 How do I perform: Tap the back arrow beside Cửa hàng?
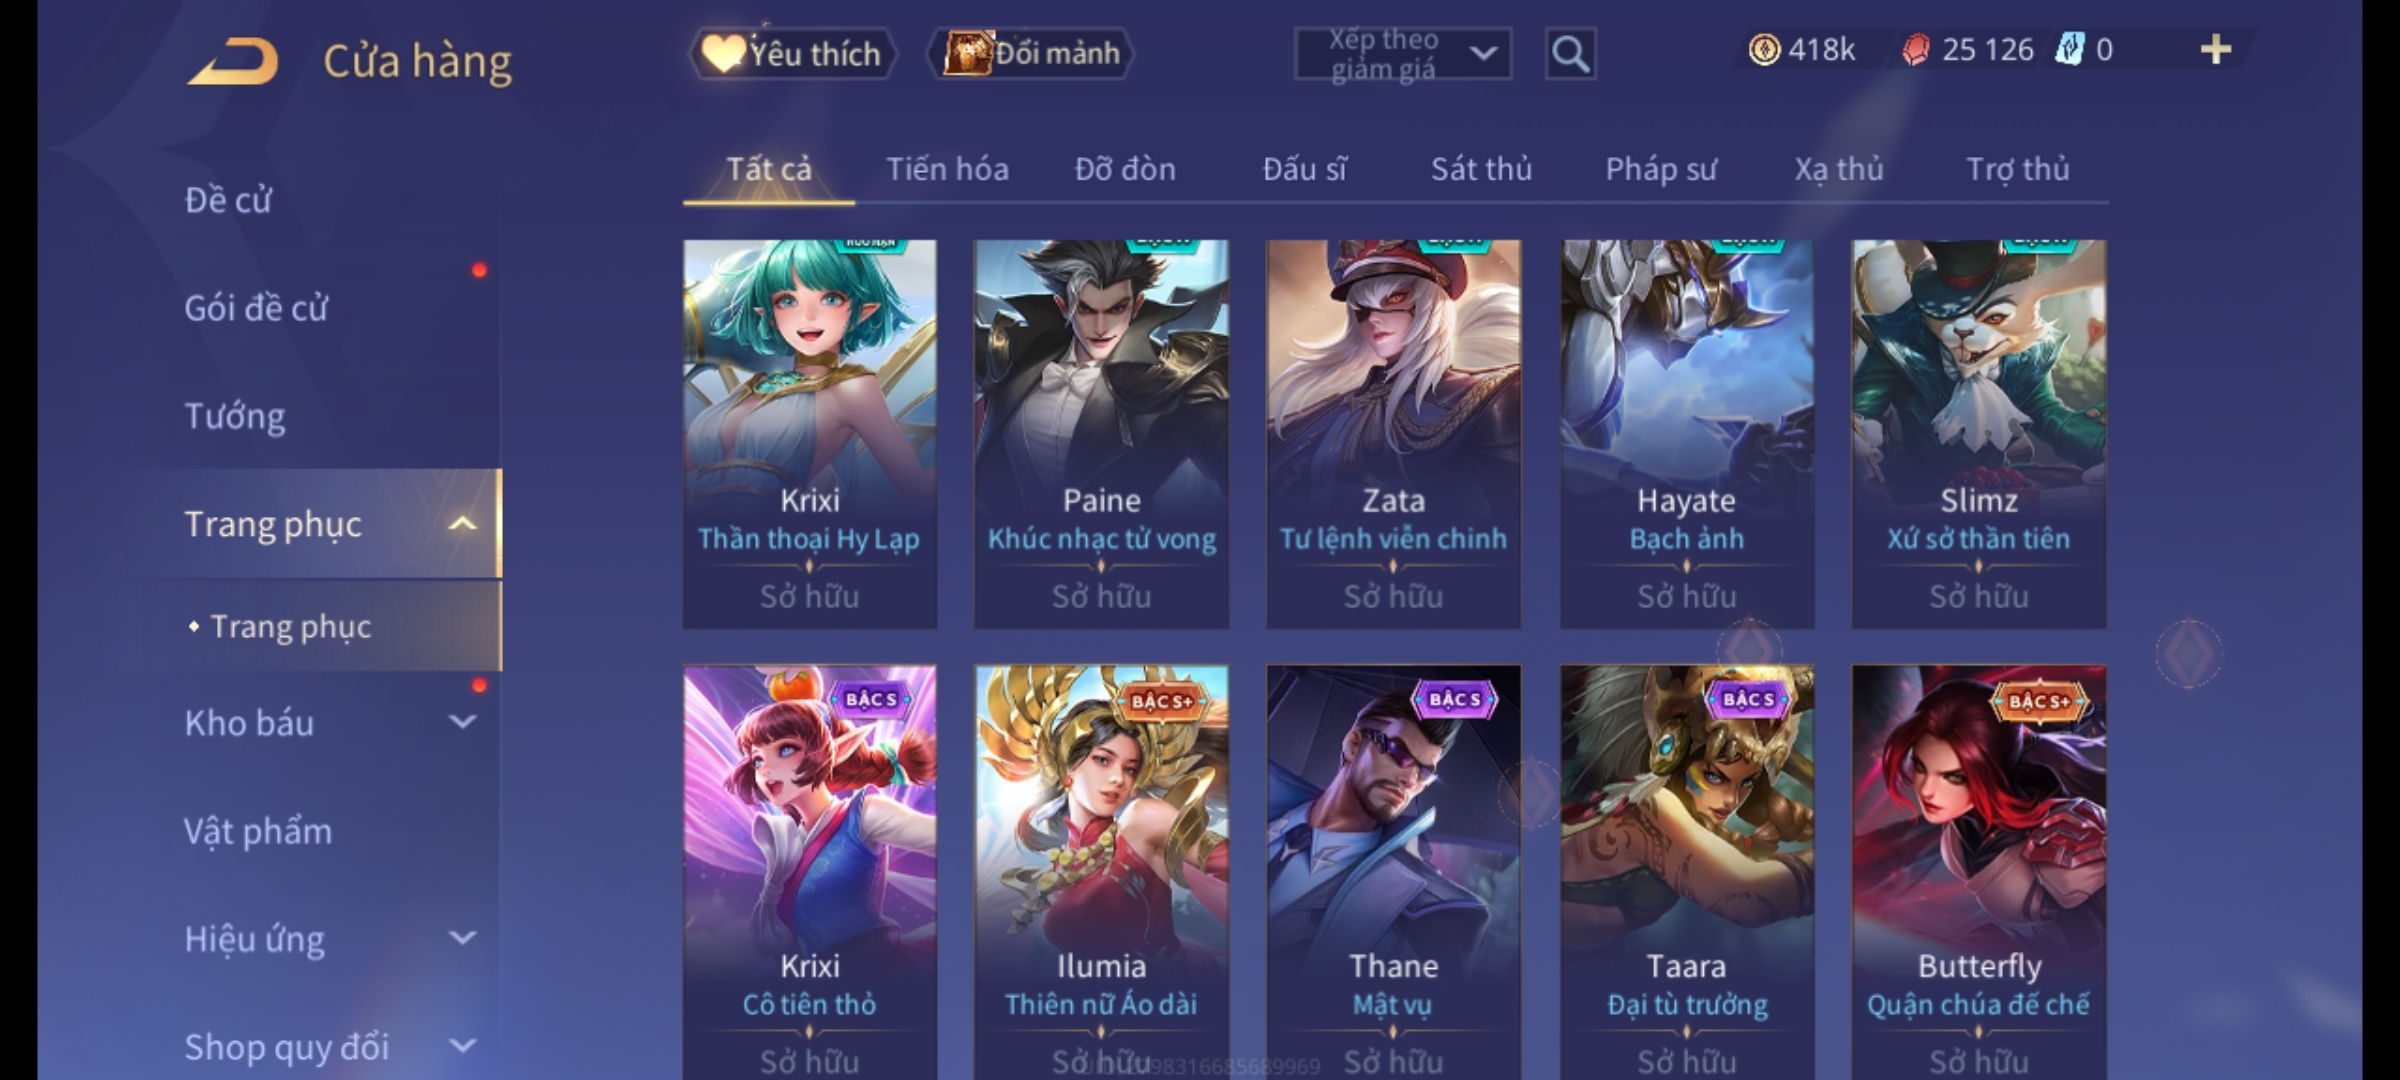(232, 60)
